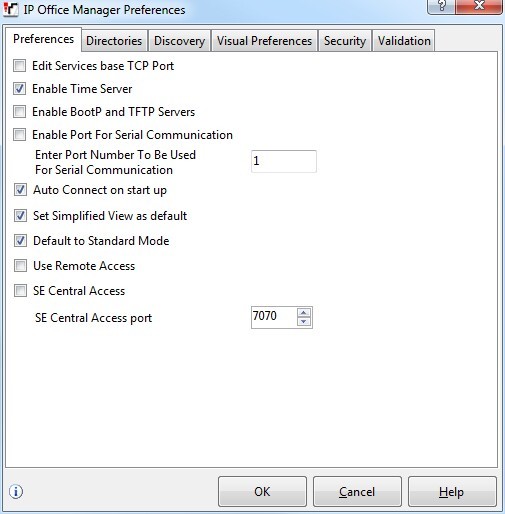The width and height of the screenshot is (505, 514).
Task: Switch to the Directories tab
Action: point(114,41)
